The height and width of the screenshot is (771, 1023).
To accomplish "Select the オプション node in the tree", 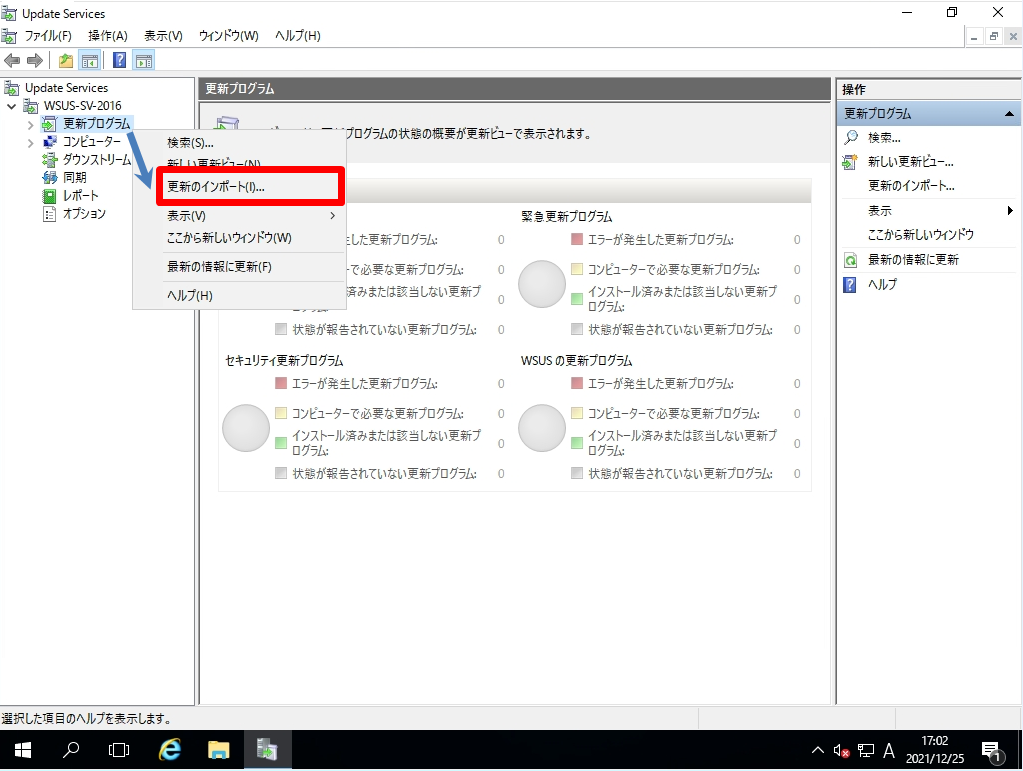I will (84, 213).
